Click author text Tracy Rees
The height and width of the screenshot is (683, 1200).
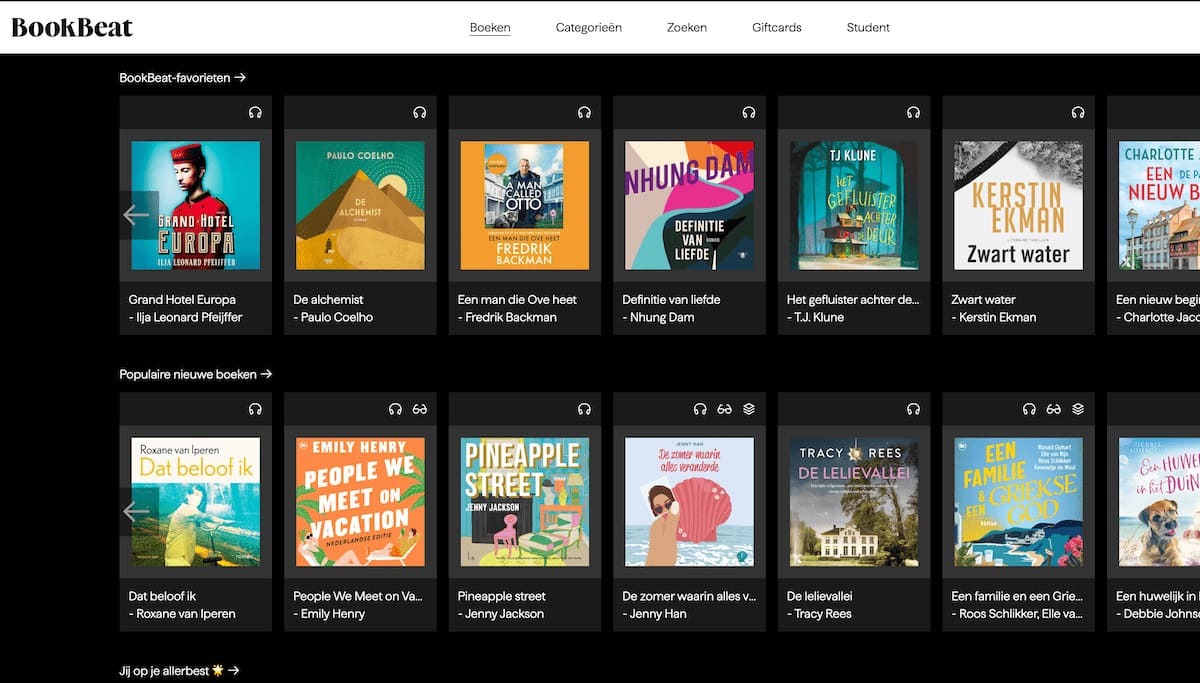[823, 614]
